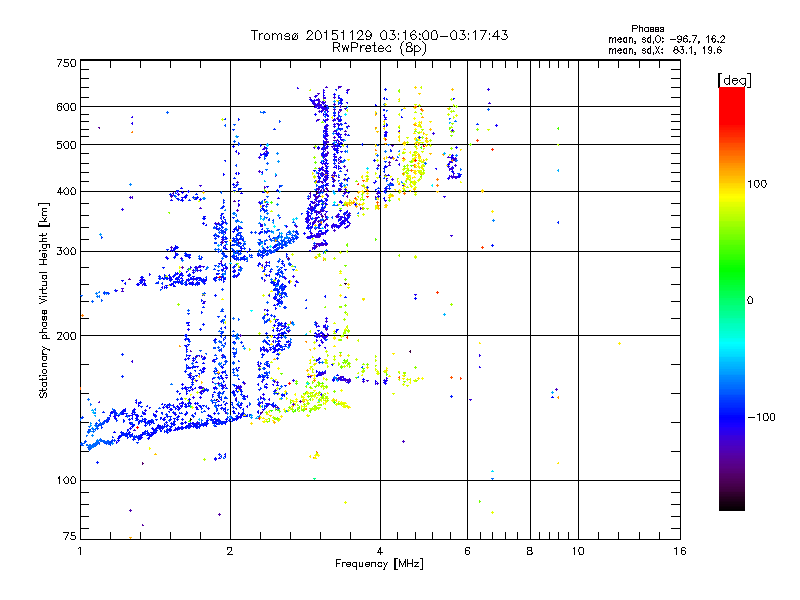
Task: Click the 'Frequency [MHz]' axis label
Action: pyautogui.click(x=379, y=564)
